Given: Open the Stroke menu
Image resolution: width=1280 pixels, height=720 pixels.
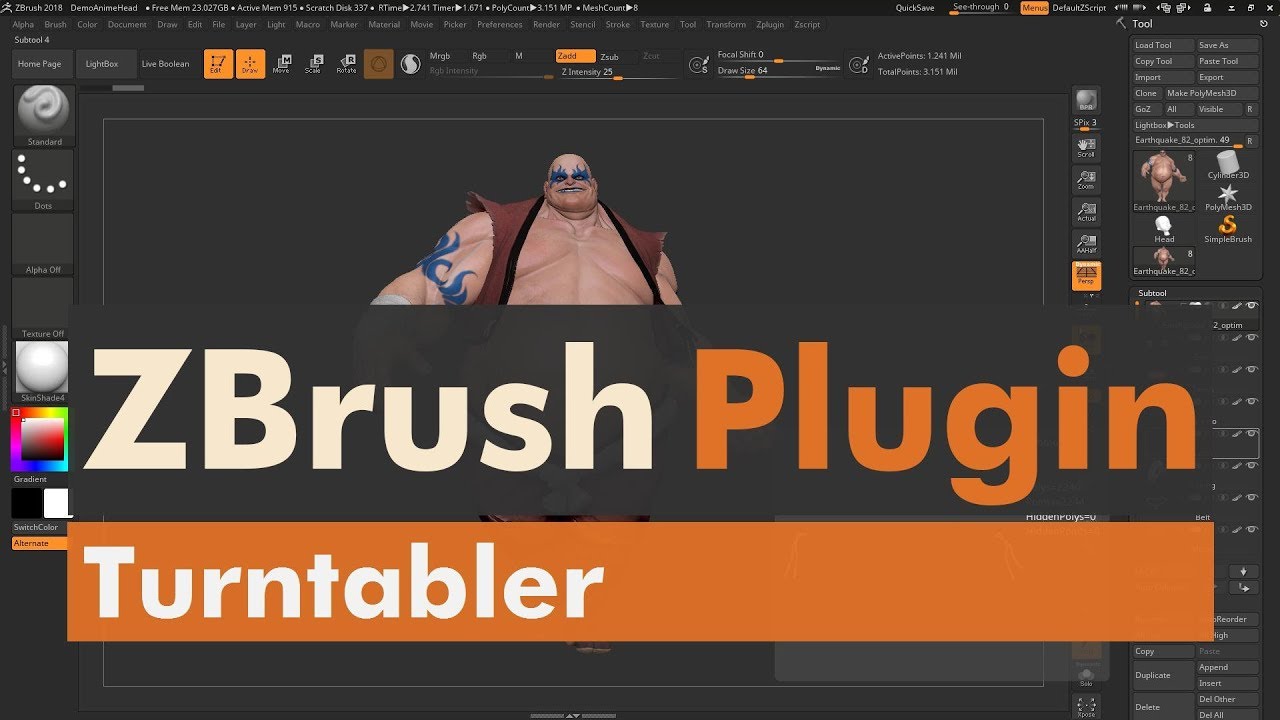Looking at the screenshot, I should (618, 24).
